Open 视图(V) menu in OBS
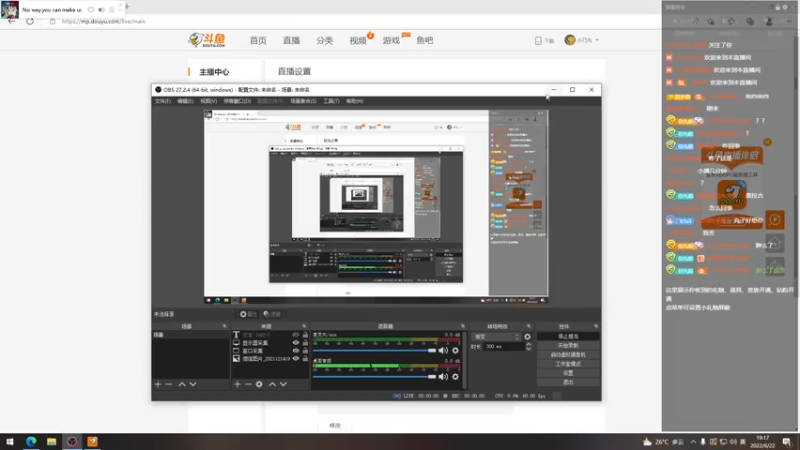This screenshot has width=800, height=450. (x=209, y=101)
